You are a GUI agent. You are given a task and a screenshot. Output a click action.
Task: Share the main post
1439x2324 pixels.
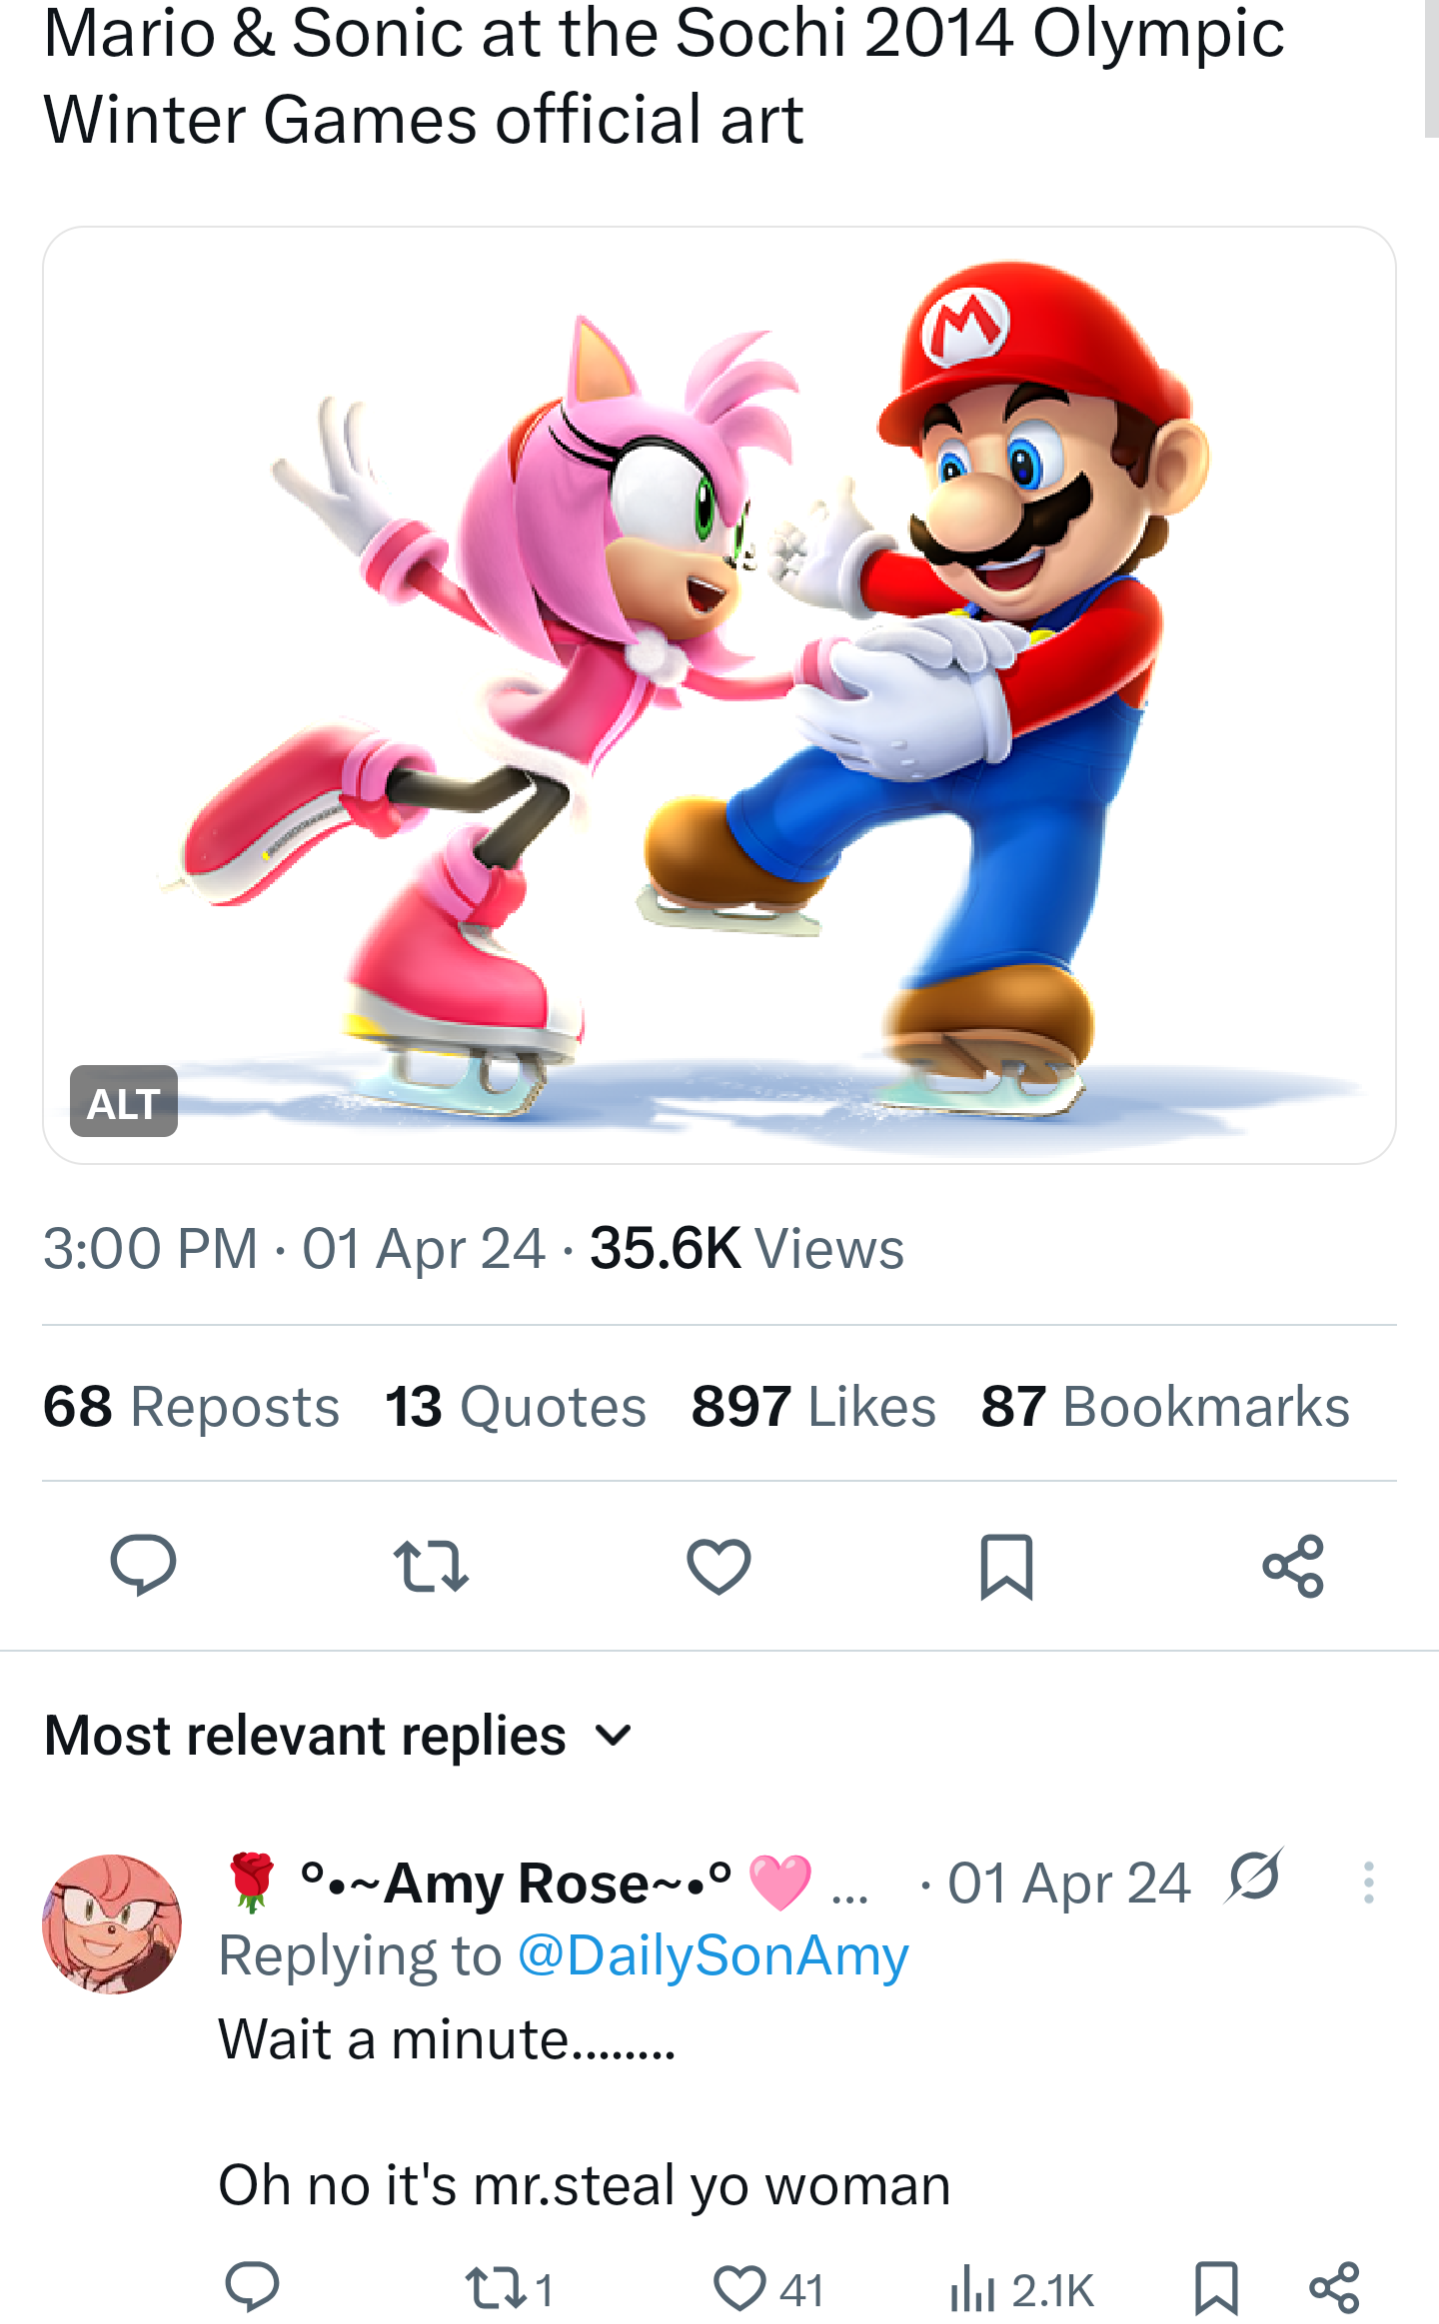[1293, 1565]
